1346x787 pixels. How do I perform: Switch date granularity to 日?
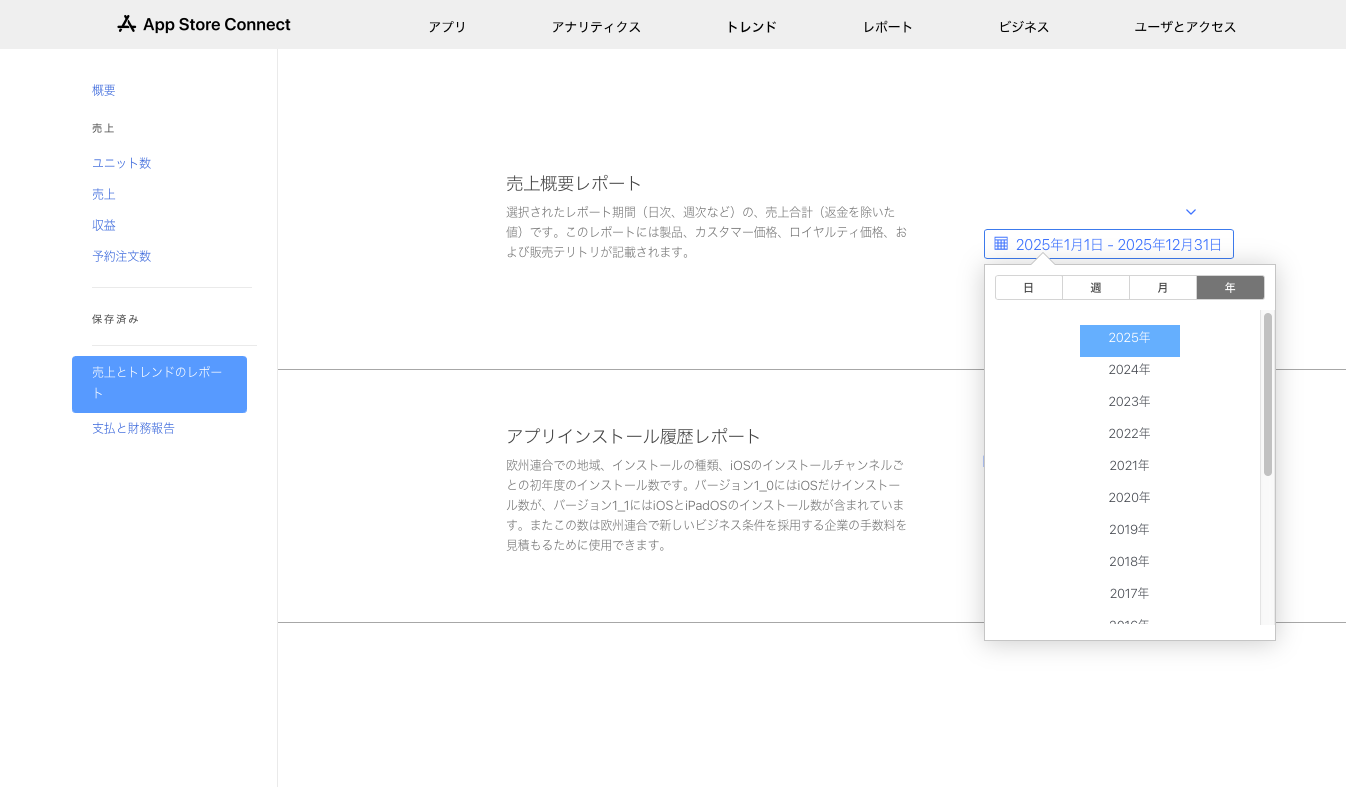(1028, 288)
